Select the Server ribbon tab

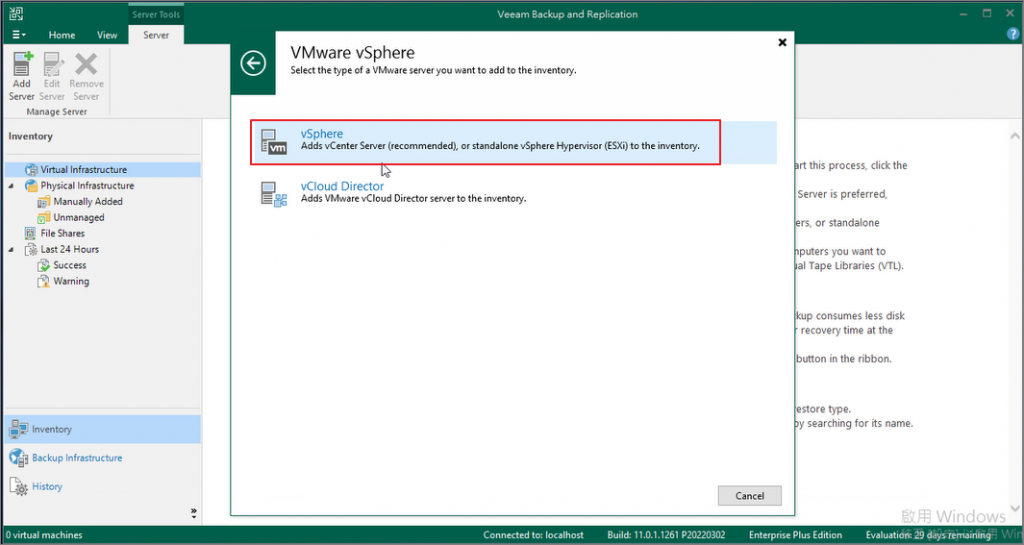click(156, 35)
